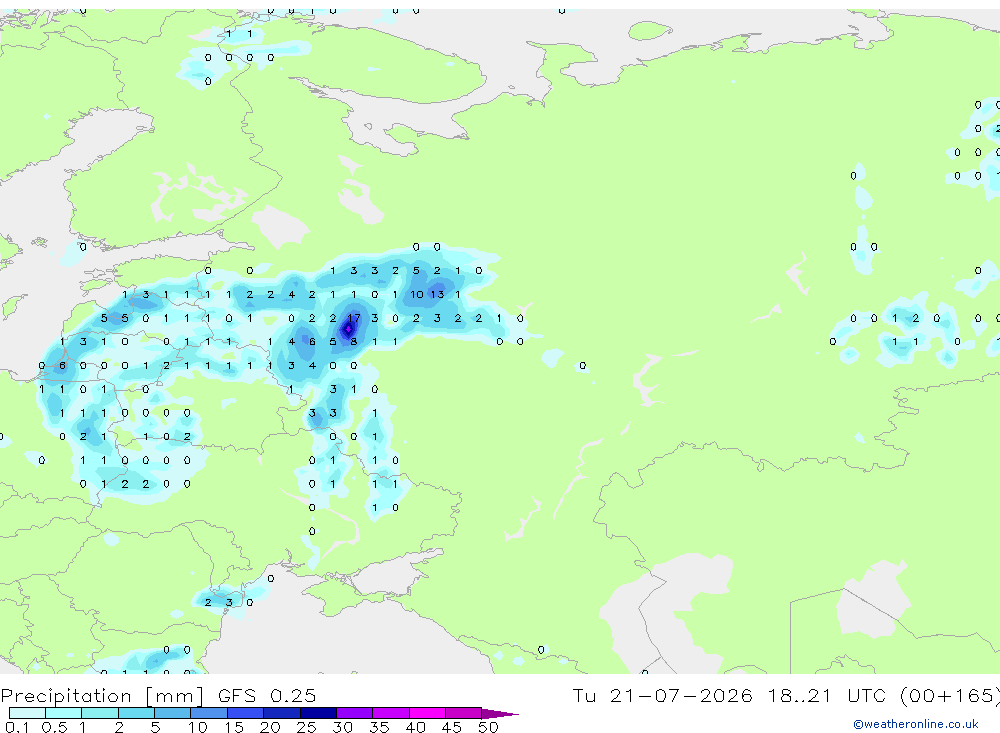
Task: Select the legend label "50"
Action: [x=488, y=727]
